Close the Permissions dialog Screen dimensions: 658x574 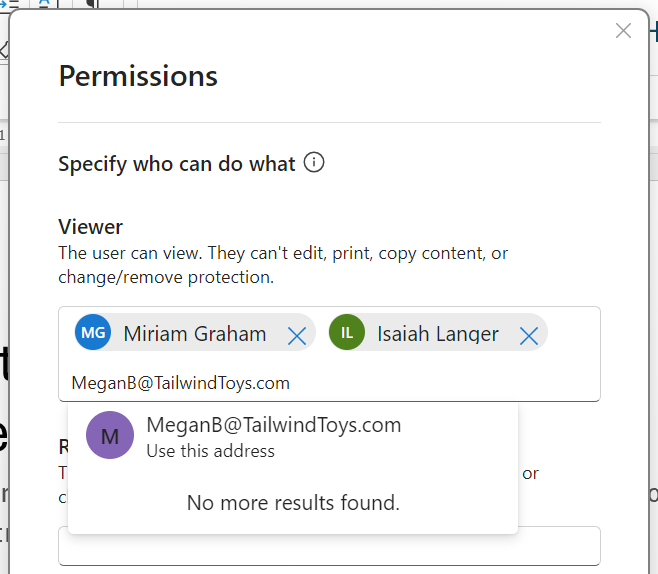coord(623,31)
